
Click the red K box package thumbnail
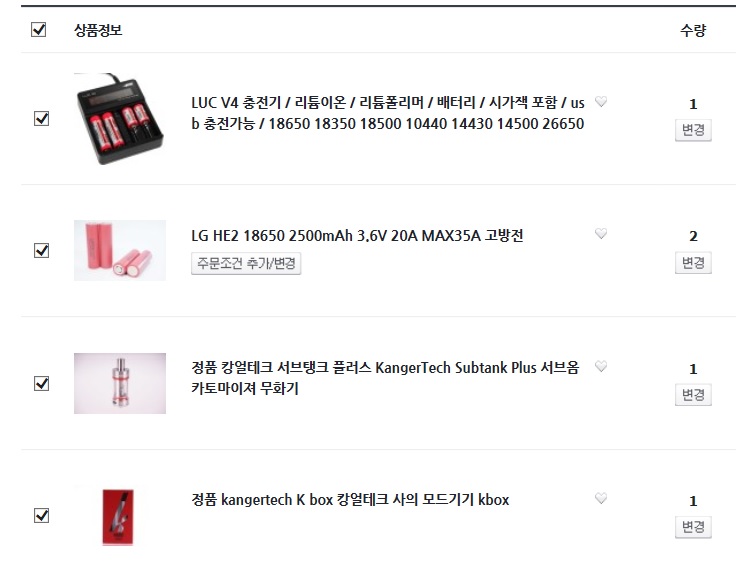coord(118,517)
